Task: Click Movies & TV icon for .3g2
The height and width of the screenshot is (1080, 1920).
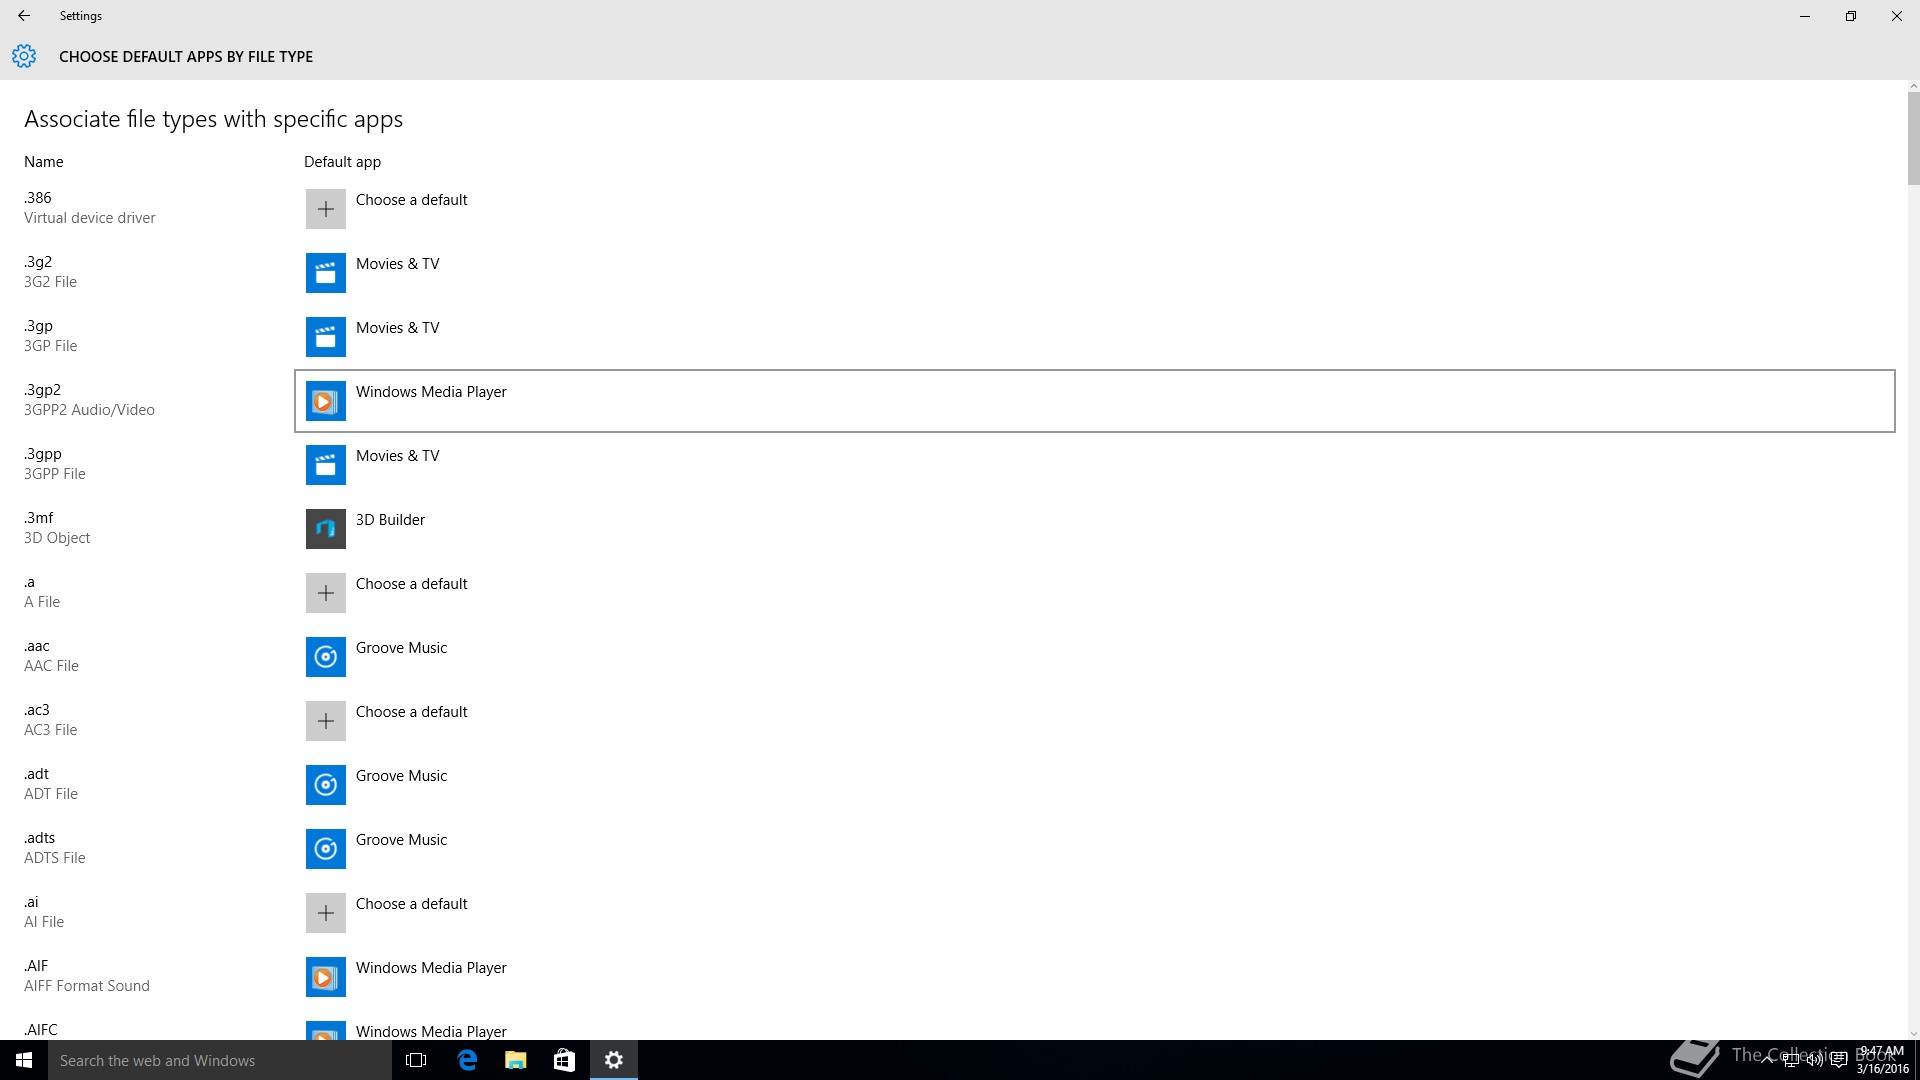Action: click(x=325, y=273)
